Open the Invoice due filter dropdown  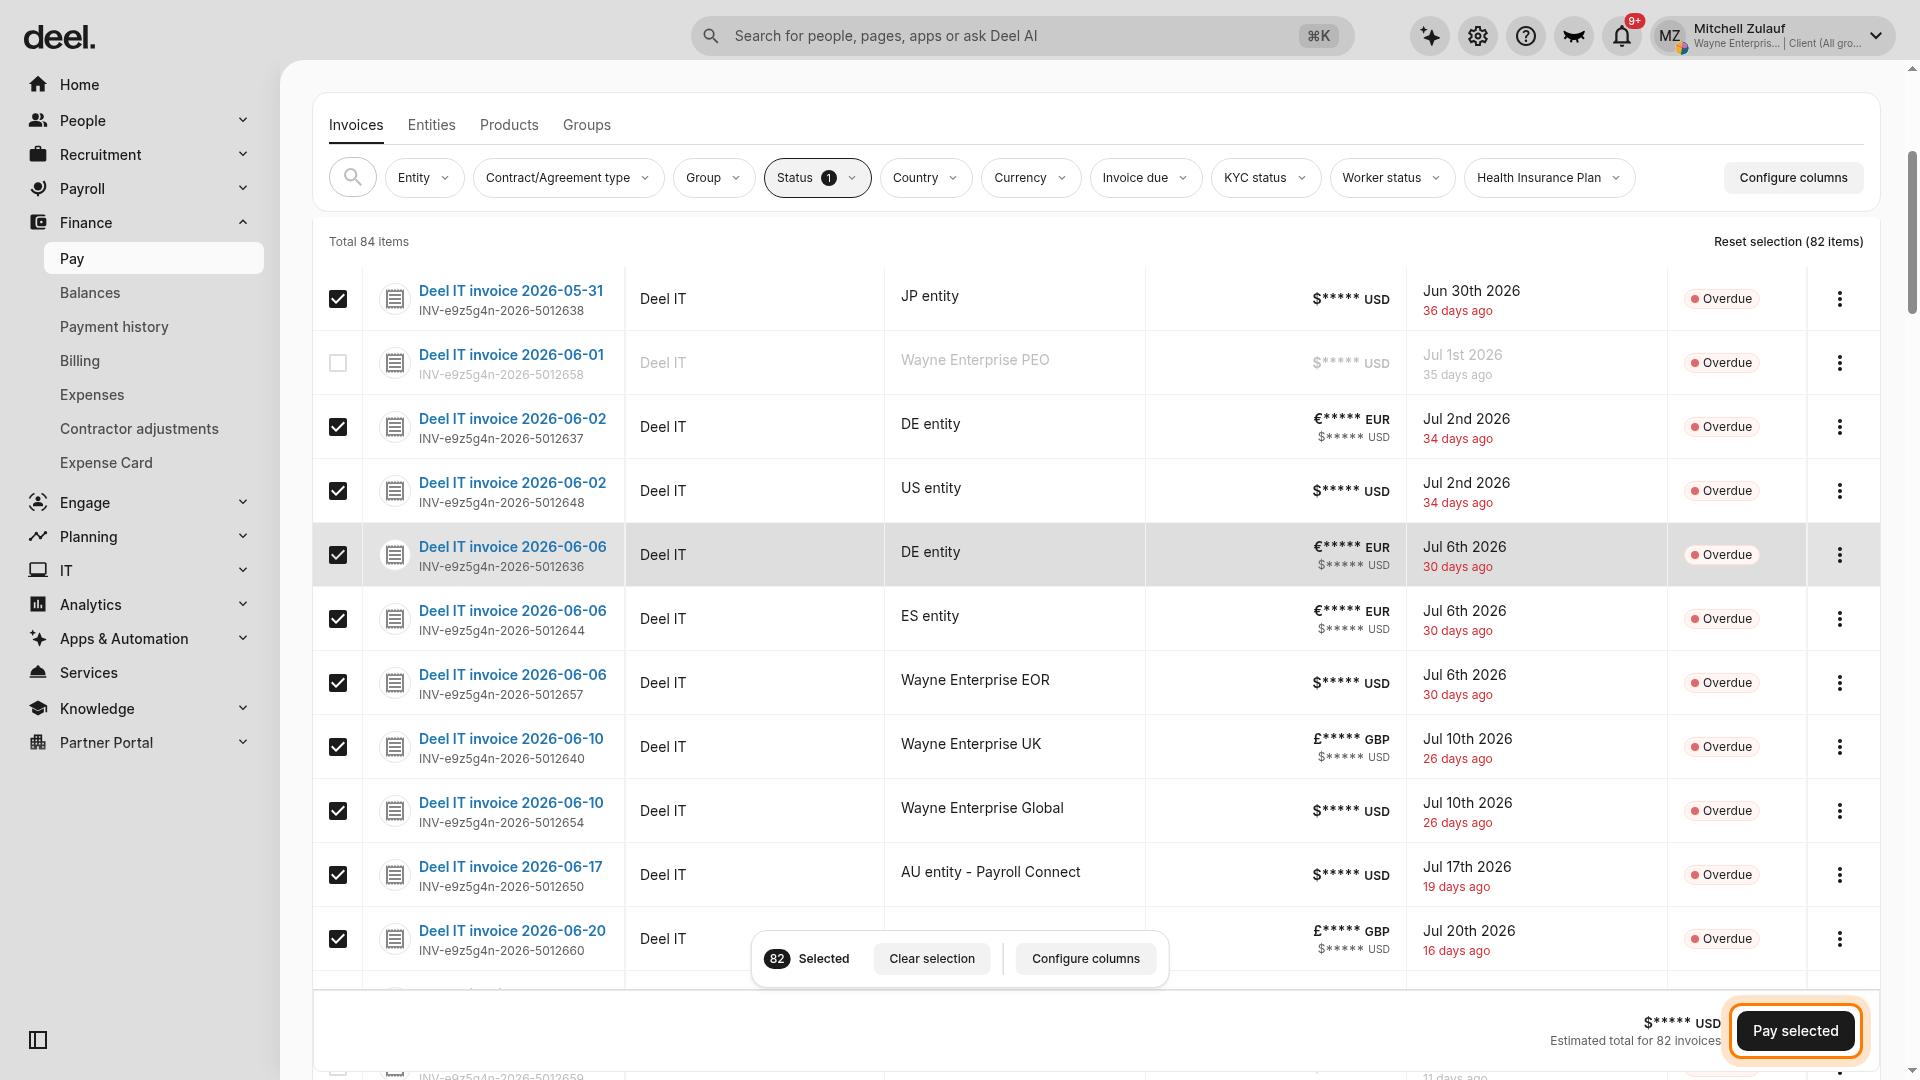click(x=1146, y=178)
